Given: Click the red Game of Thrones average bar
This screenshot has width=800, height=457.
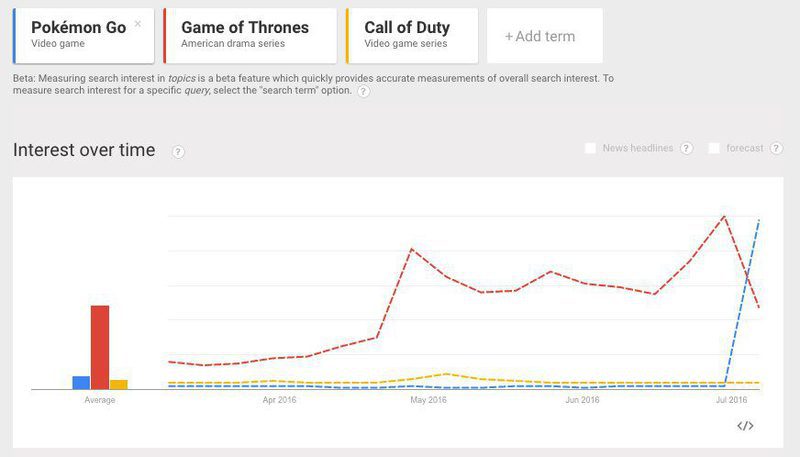Looking at the screenshot, I should tap(100, 347).
